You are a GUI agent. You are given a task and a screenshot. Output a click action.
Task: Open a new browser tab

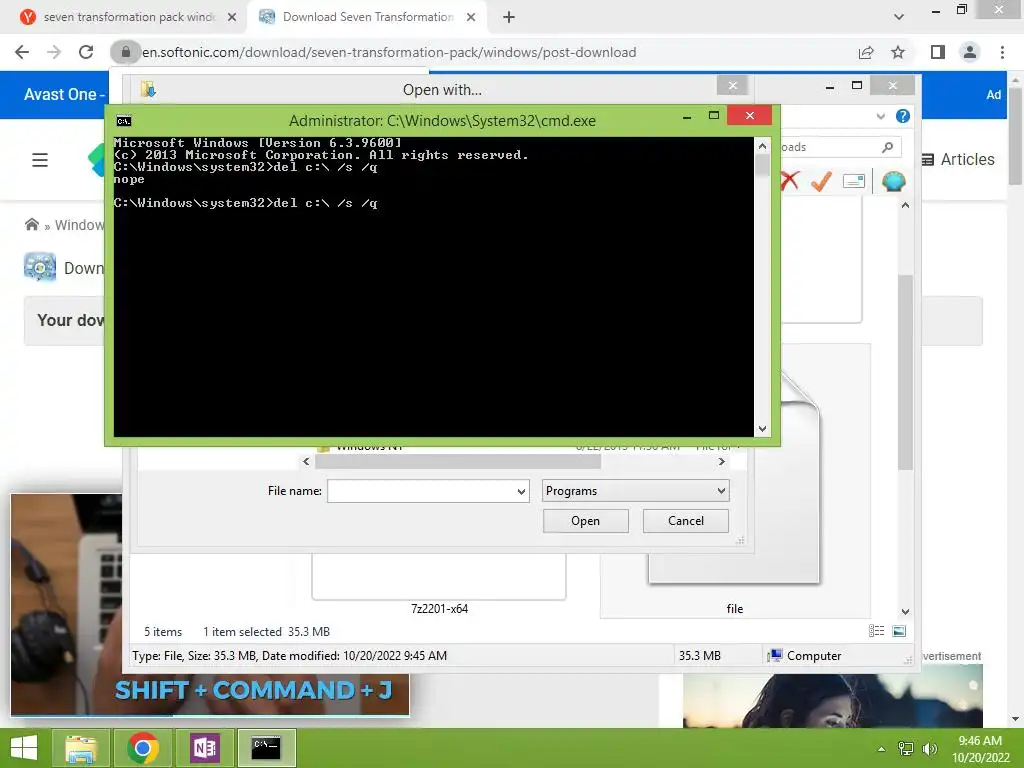click(x=509, y=17)
